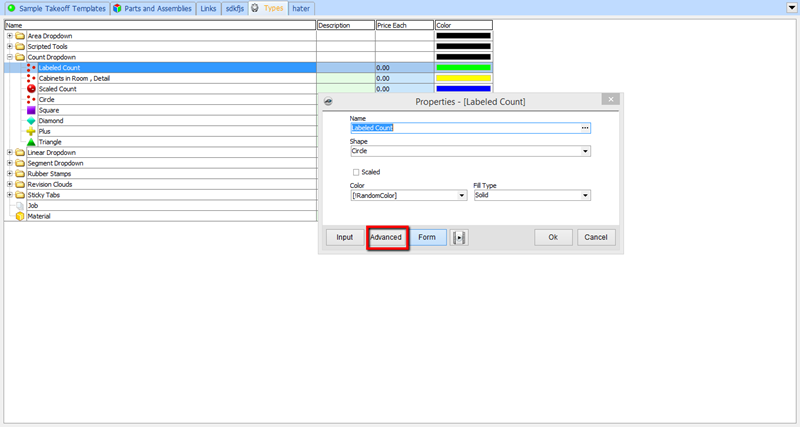
Task: Open the Links tab
Action: (208, 8)
